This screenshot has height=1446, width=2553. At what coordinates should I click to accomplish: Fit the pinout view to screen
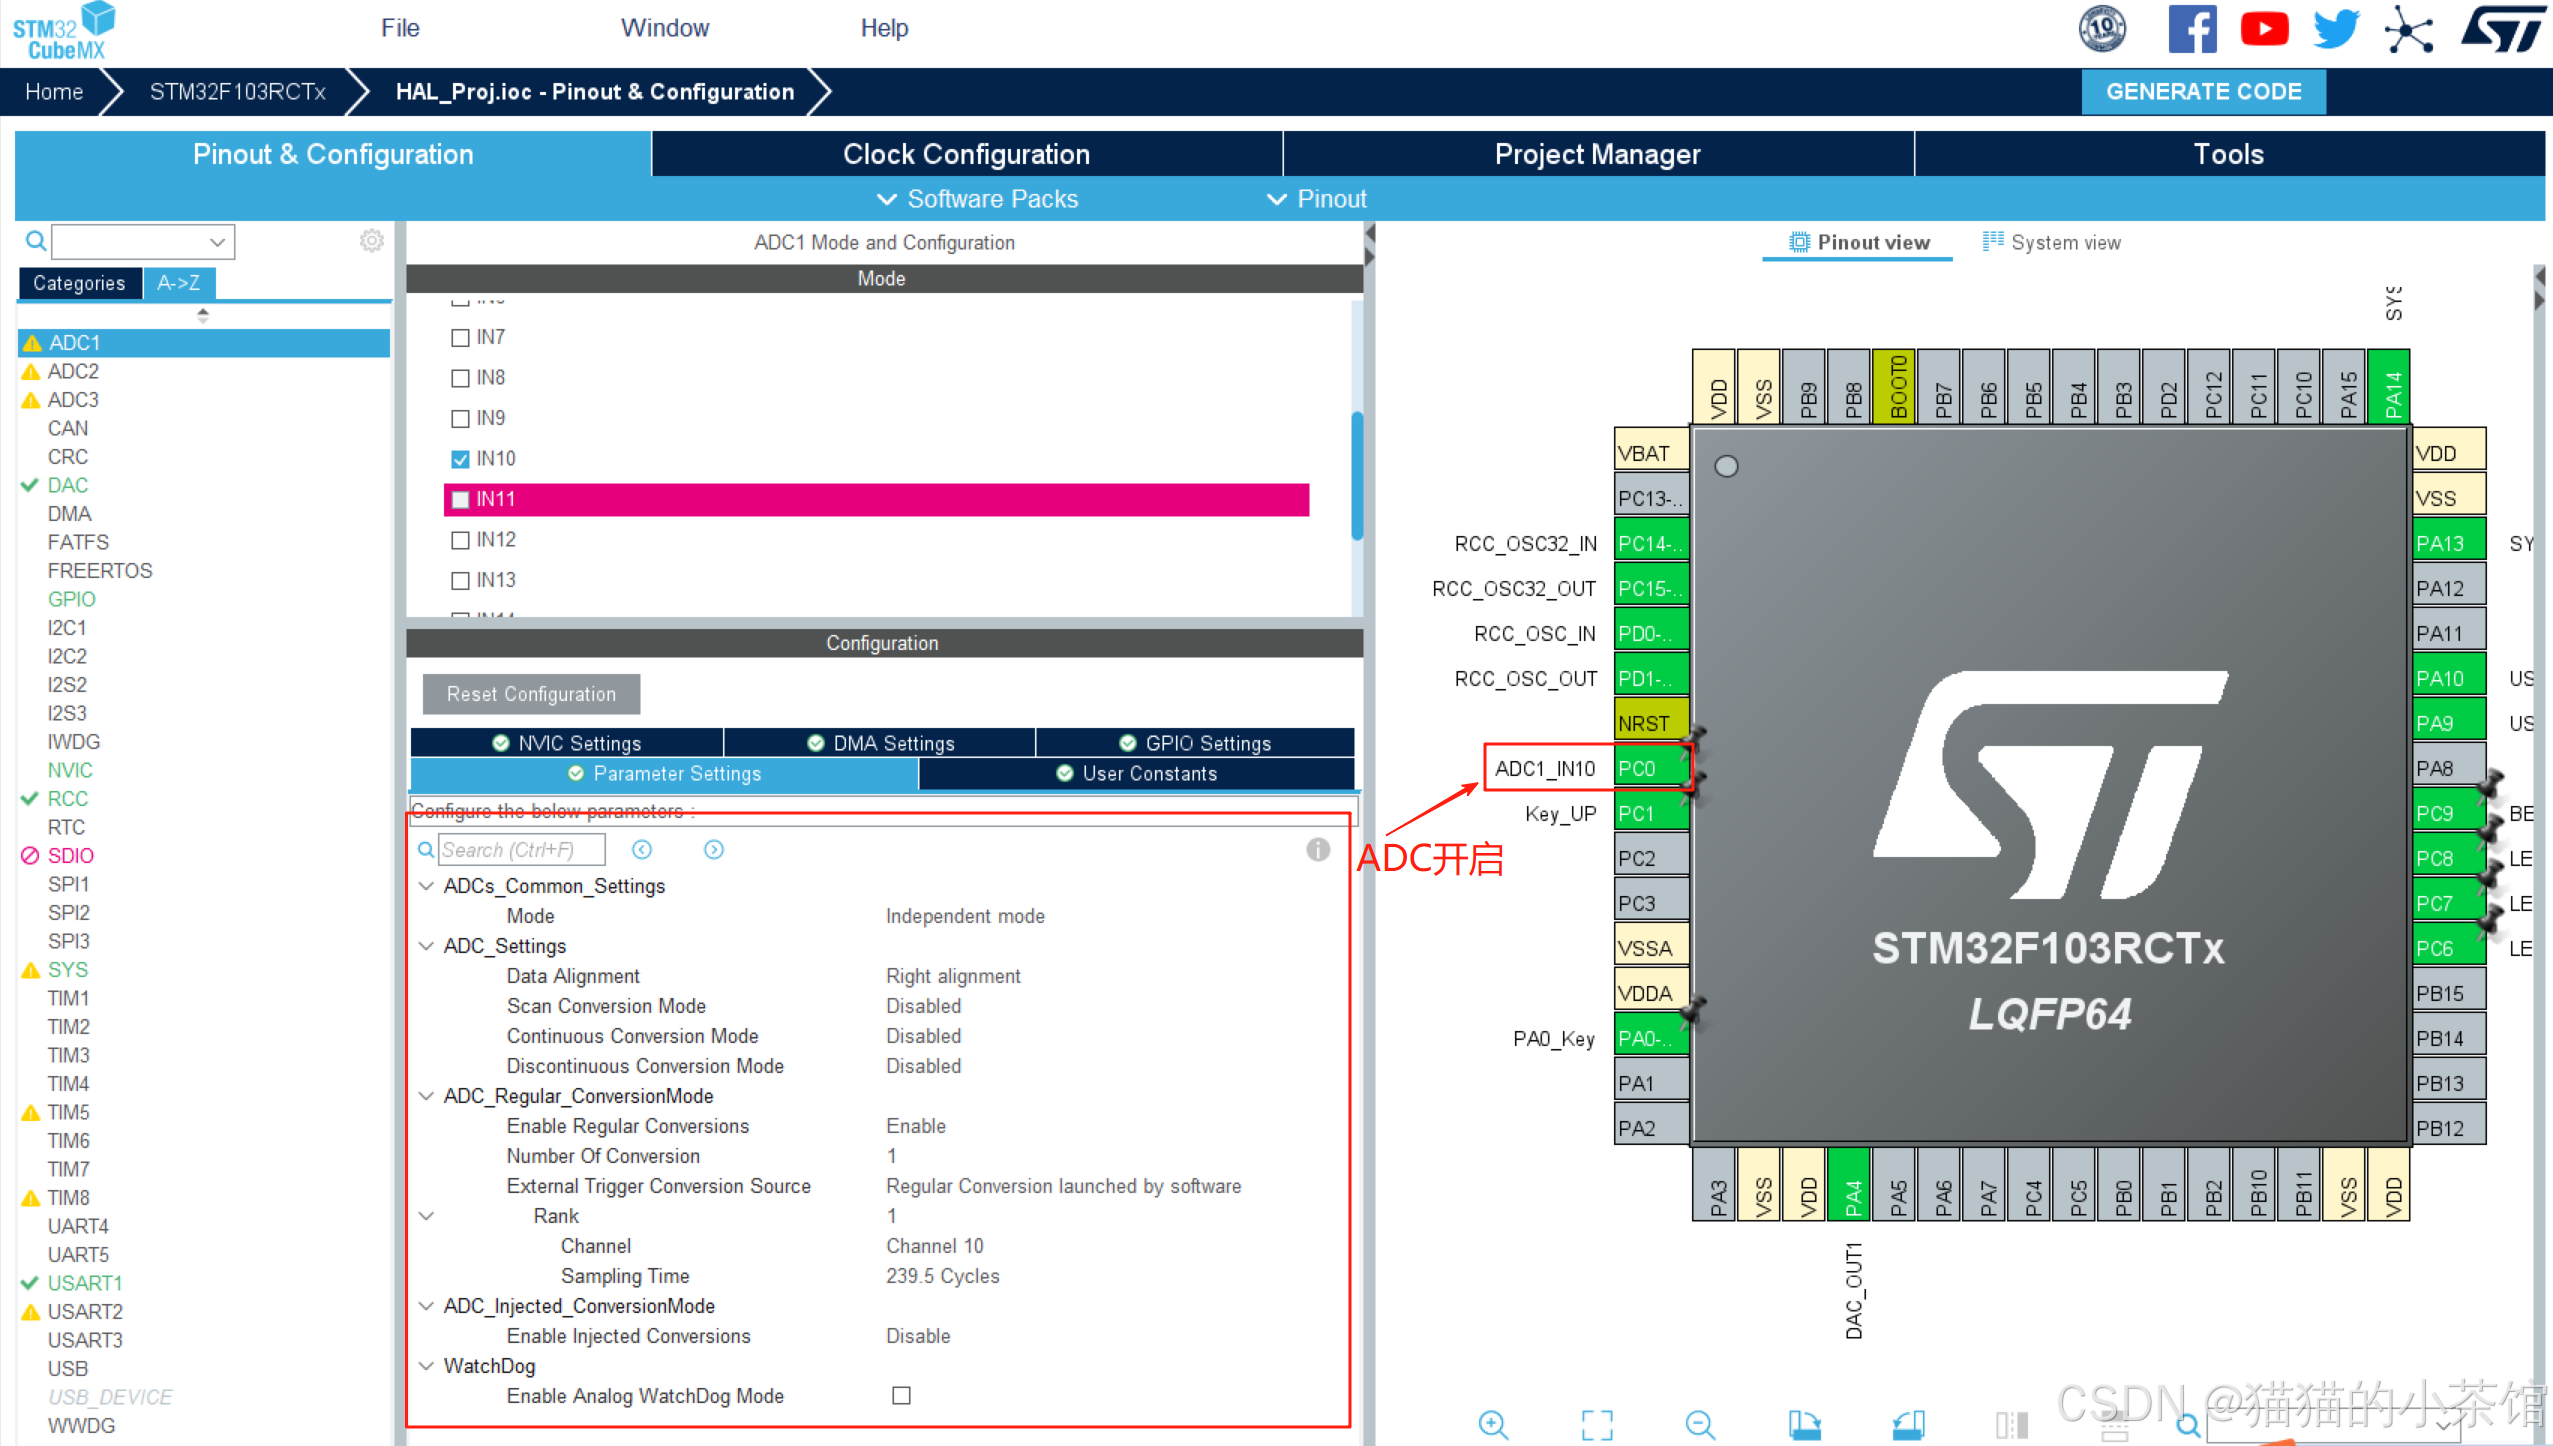1597,1424
